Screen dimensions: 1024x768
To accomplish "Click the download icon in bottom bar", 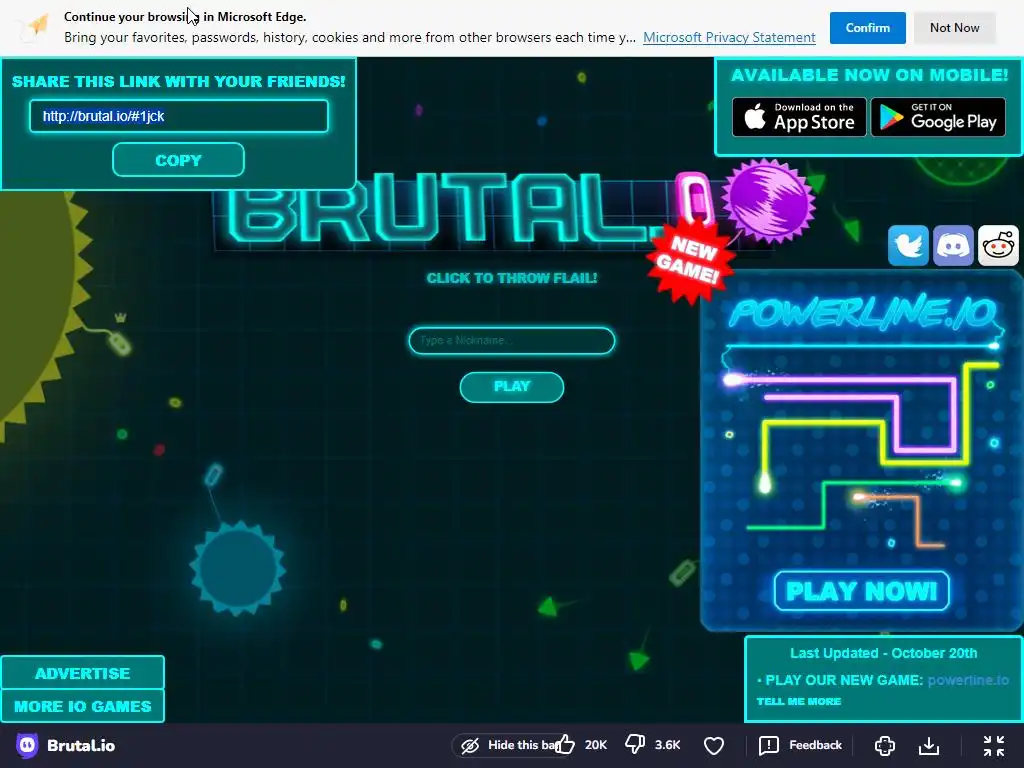I will [929, 745].
